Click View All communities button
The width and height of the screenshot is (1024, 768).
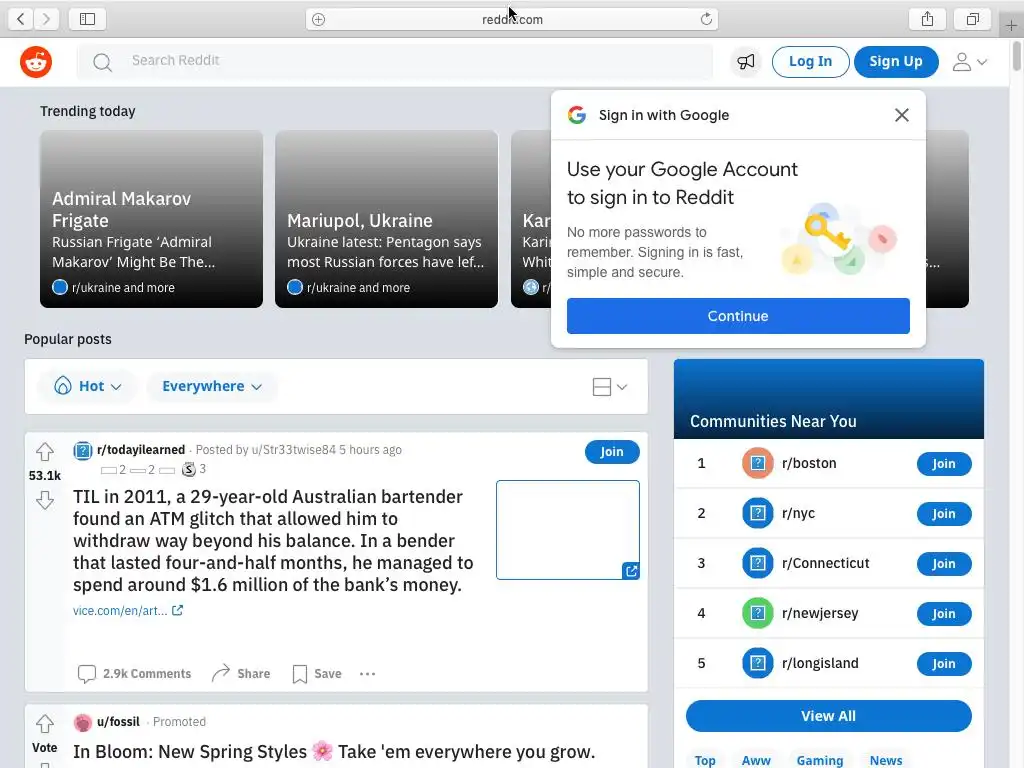tap(828, 716)
